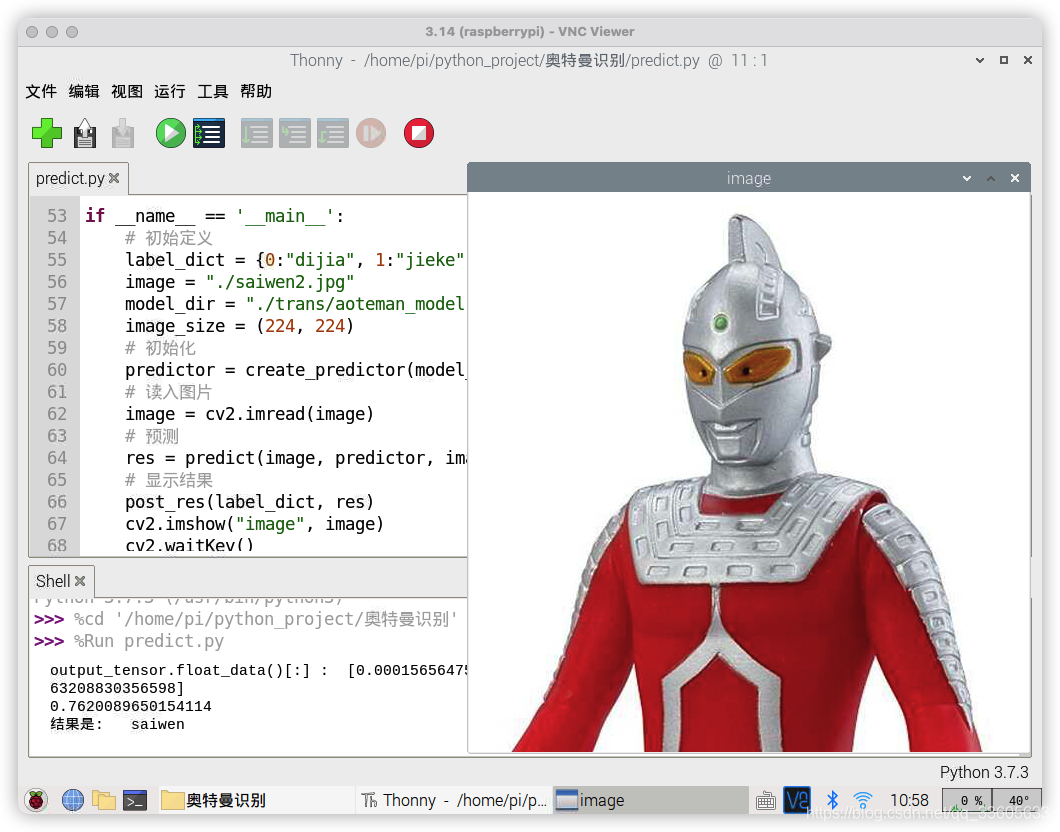Maximize the image window with up arrow
Screen dimensions: 1060x832
coord(991,178)
